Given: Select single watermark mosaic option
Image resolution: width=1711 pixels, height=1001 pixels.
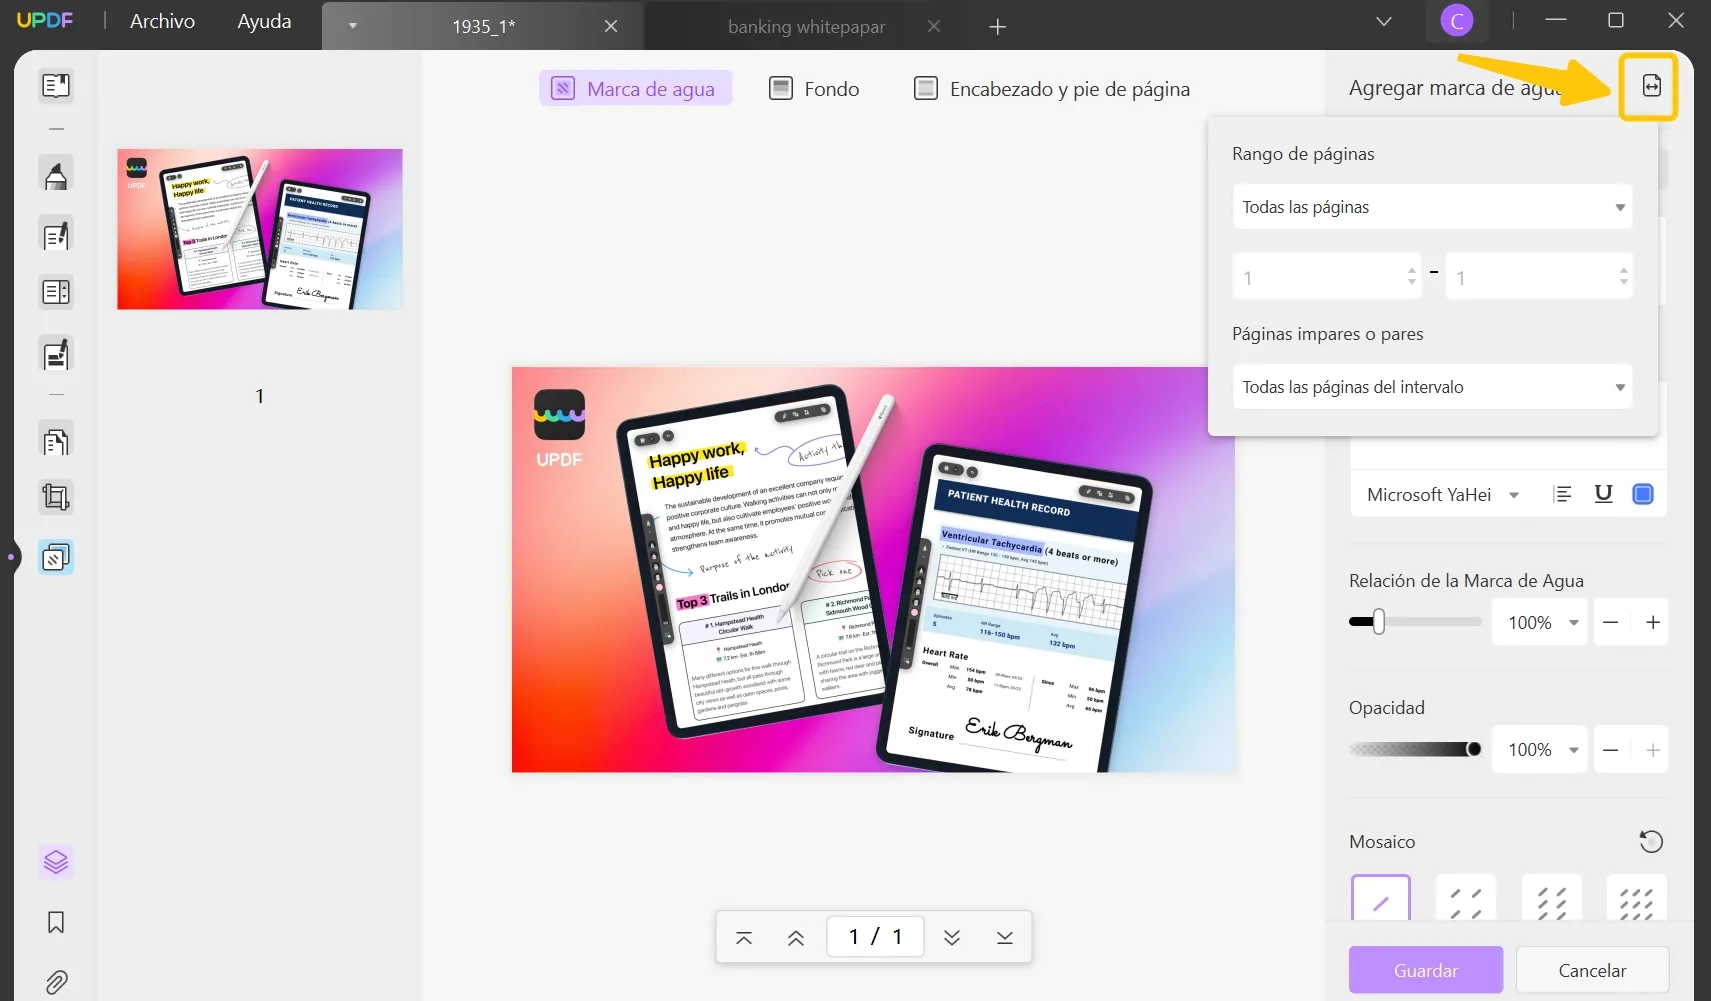Looking at the screenshot, I should 1380,899.
